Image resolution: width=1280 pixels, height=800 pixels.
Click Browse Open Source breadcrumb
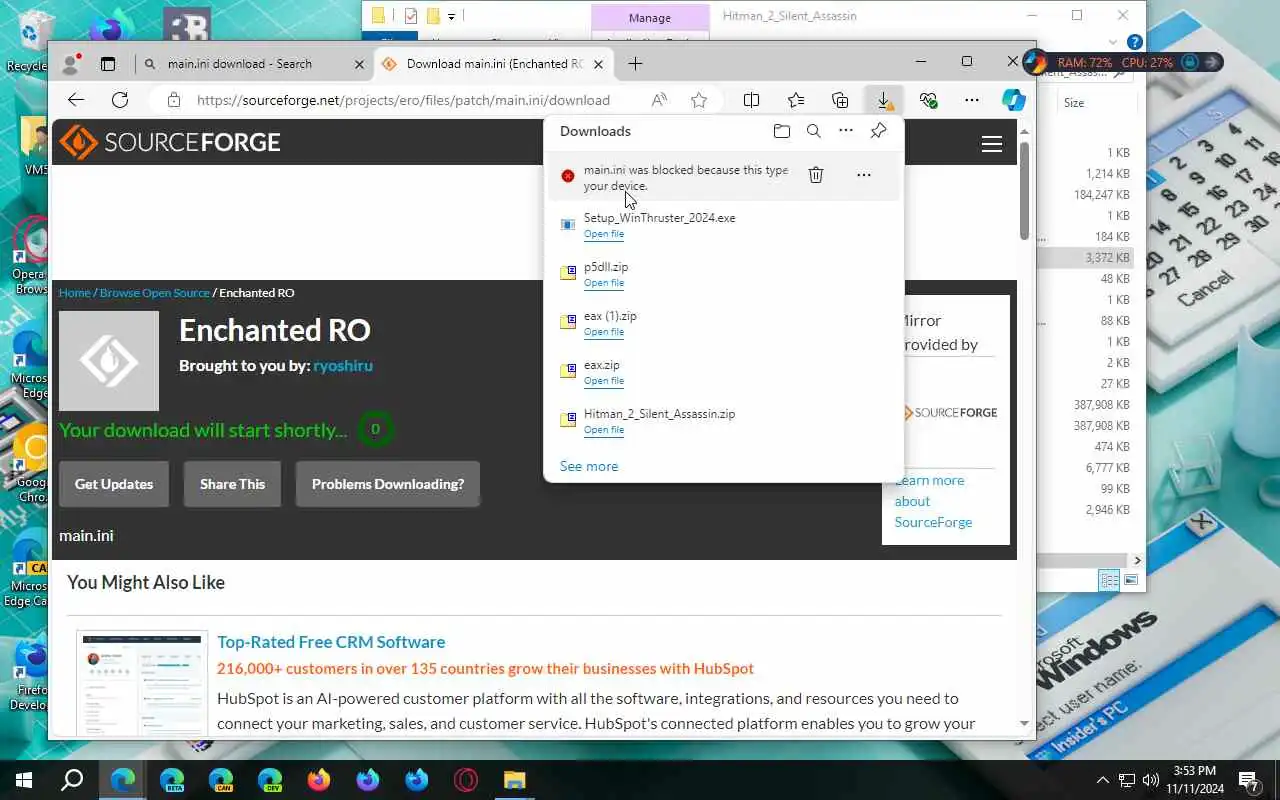tap(154, 293)
